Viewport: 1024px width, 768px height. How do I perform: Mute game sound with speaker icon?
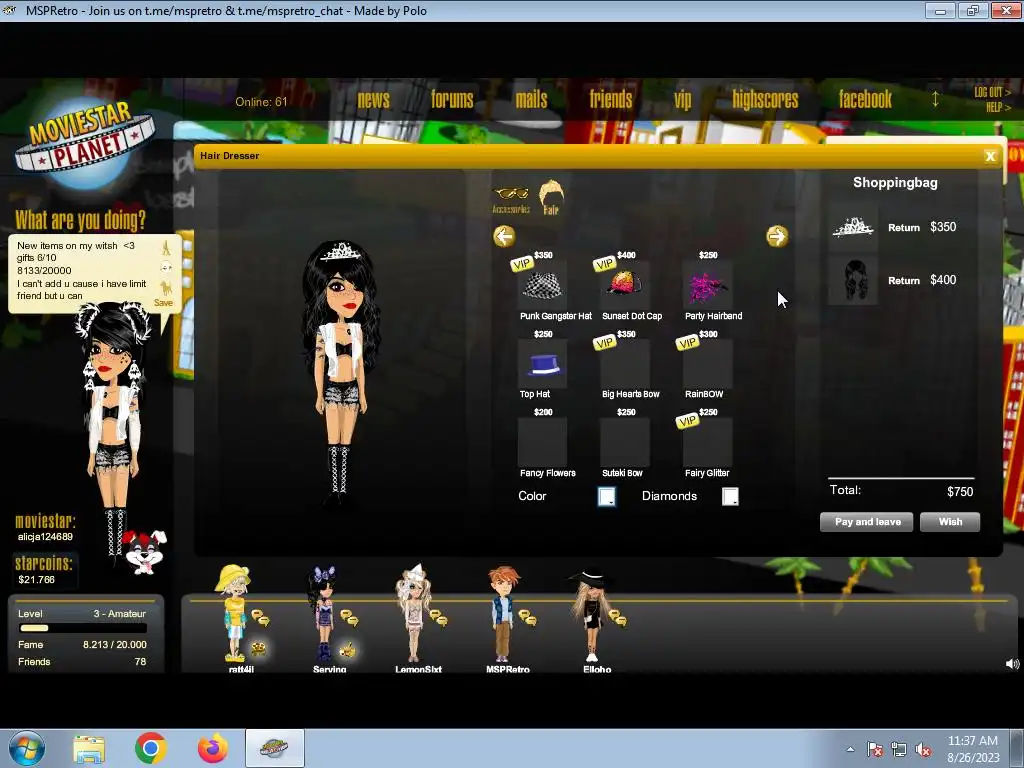1012,664
